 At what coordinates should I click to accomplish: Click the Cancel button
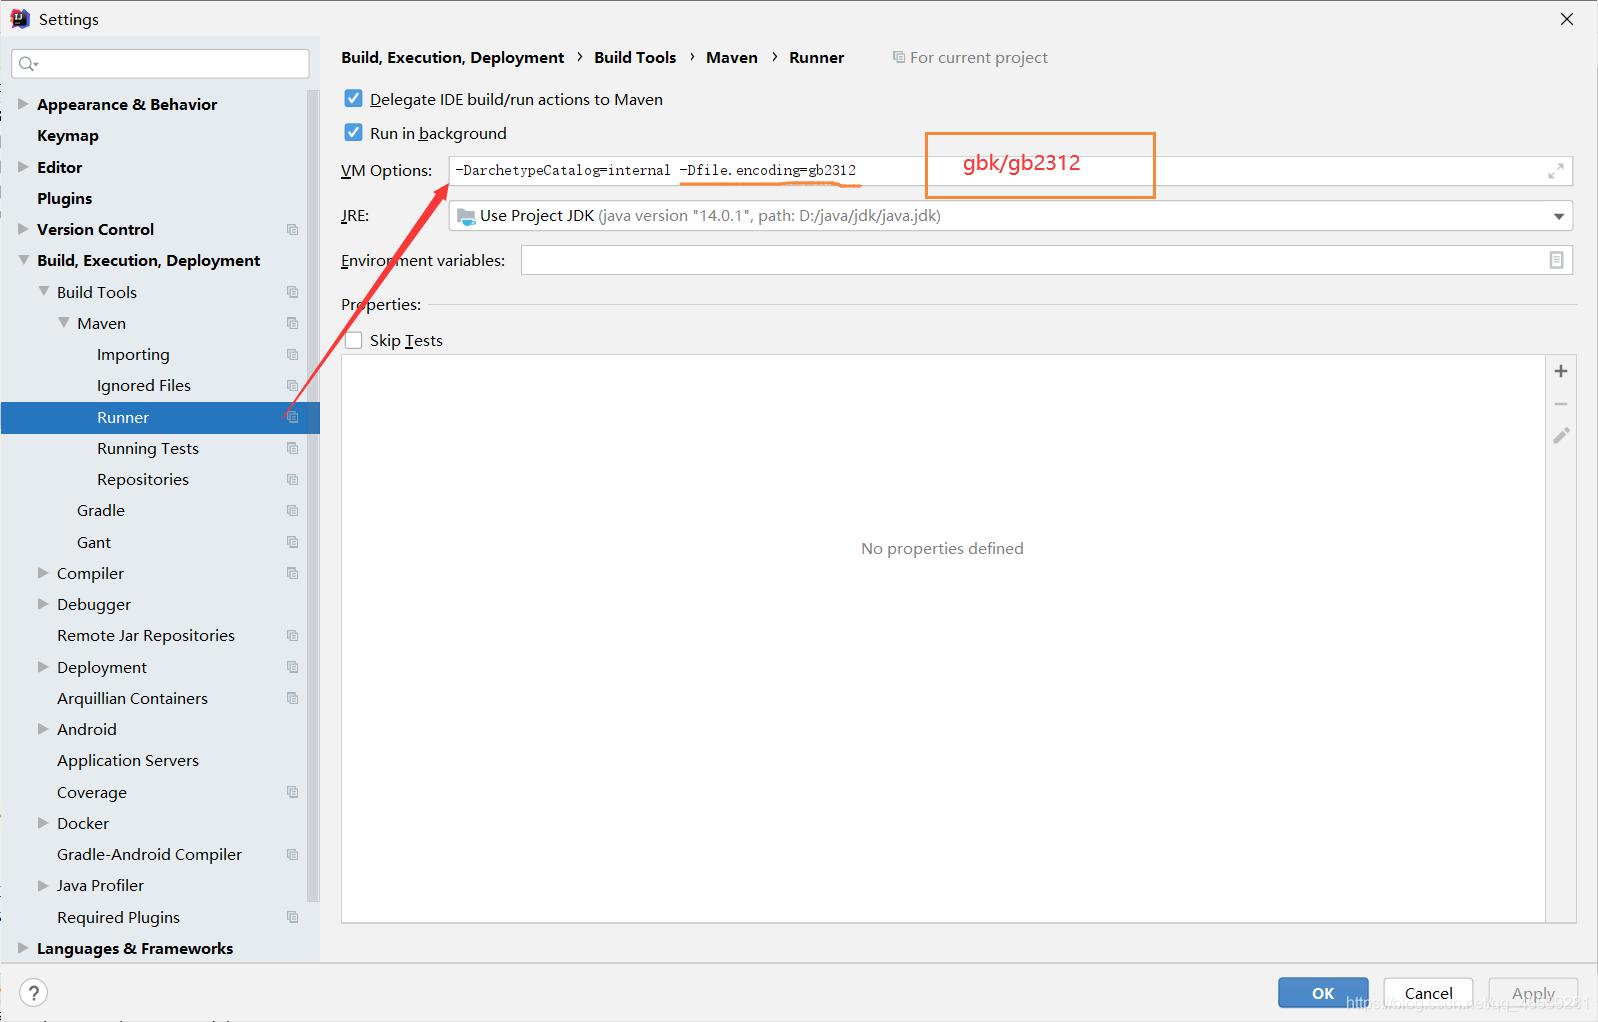pos(1428,993)
